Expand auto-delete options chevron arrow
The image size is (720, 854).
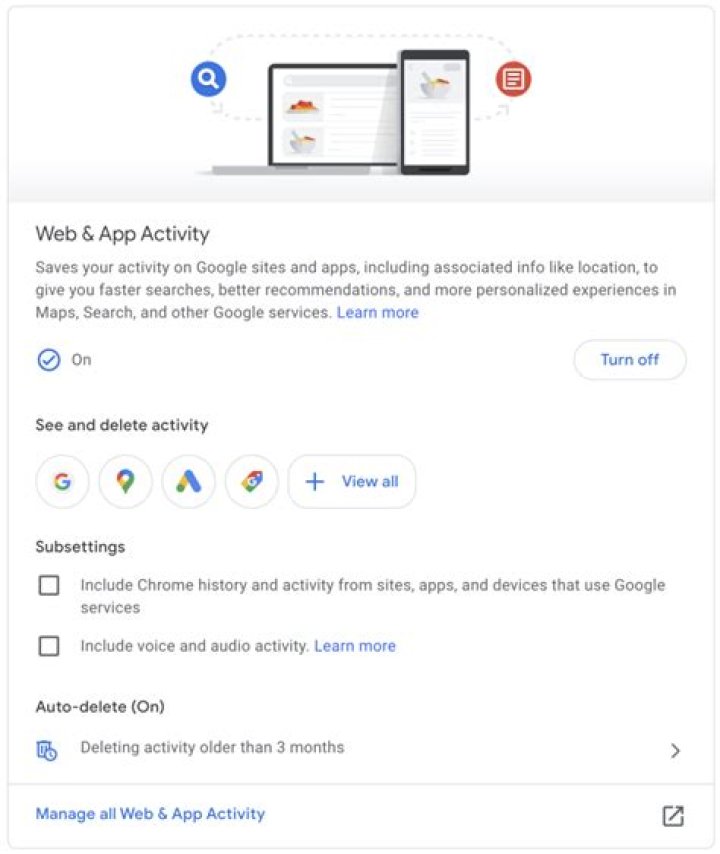(675, 751)
